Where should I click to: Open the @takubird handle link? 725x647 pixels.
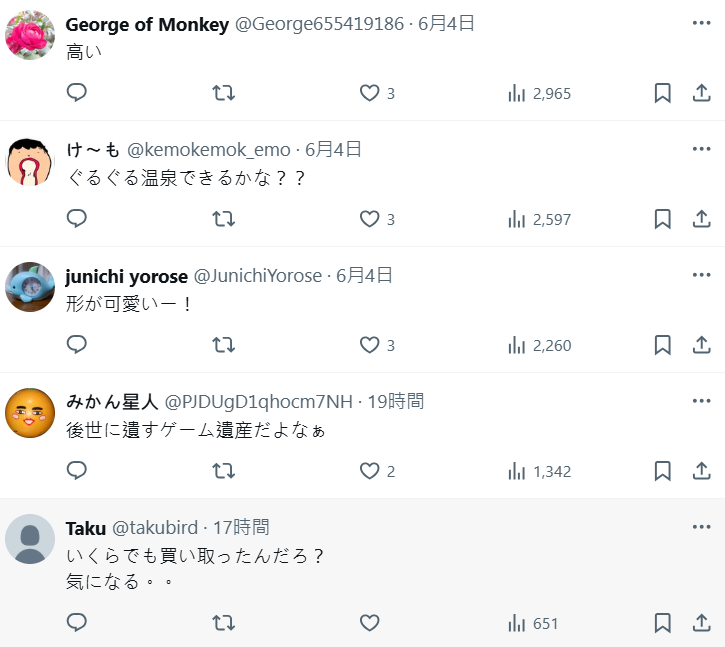pyautogui.click(x=154, y=527)
